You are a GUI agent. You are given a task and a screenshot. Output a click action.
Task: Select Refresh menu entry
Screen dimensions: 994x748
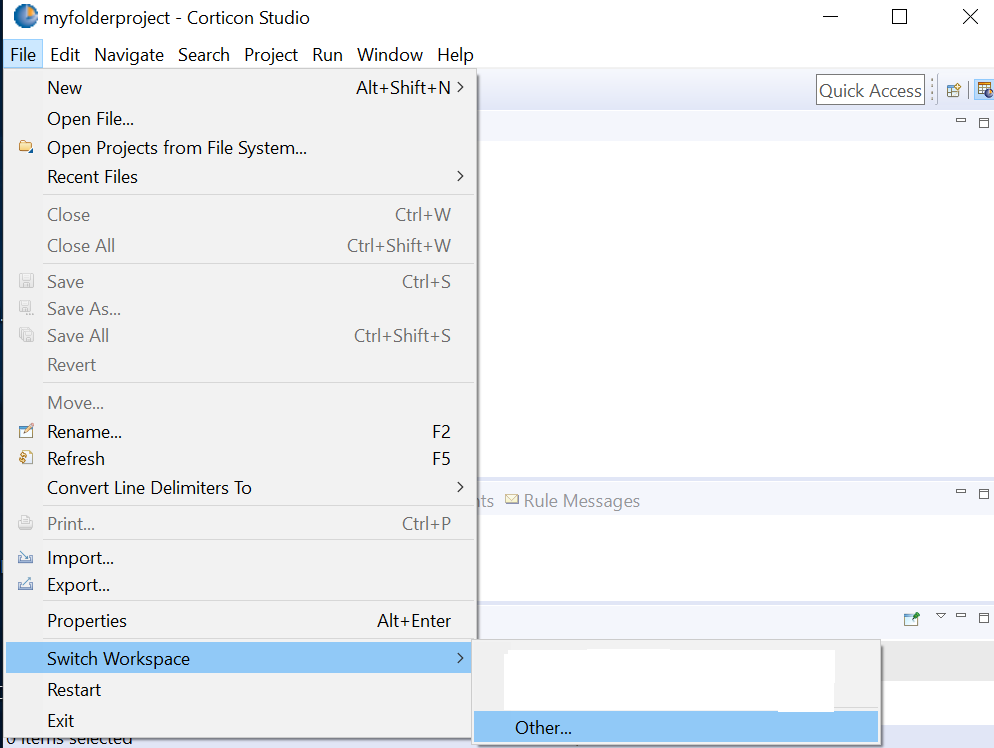pos(240,458)
